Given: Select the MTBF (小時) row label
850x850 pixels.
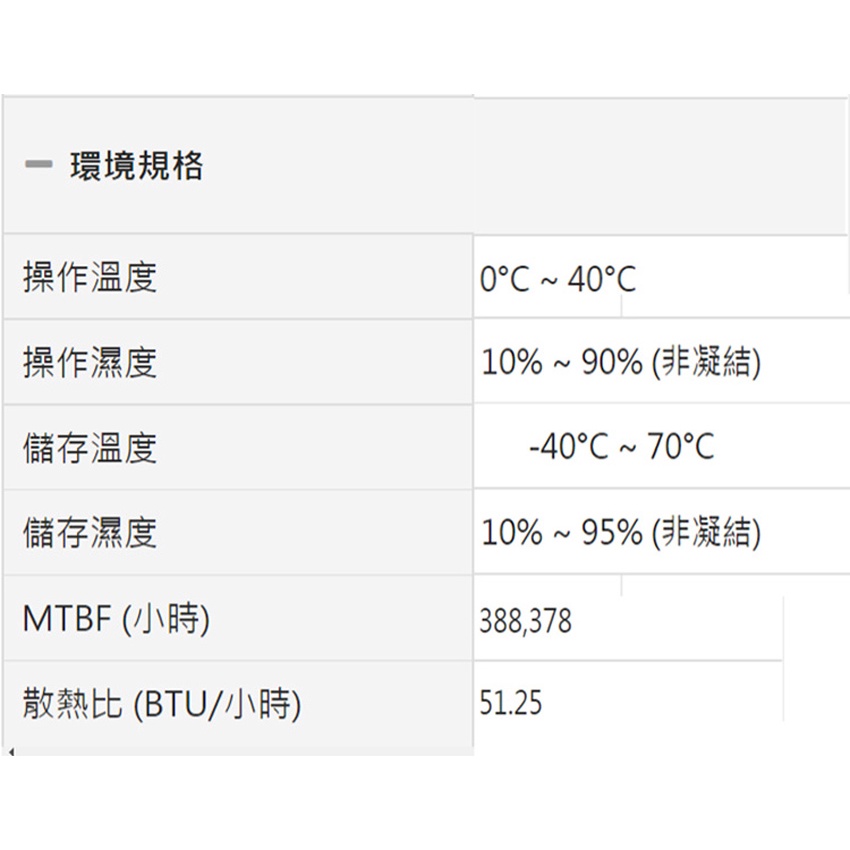Looking at the screenshot, I should (116, 620).
